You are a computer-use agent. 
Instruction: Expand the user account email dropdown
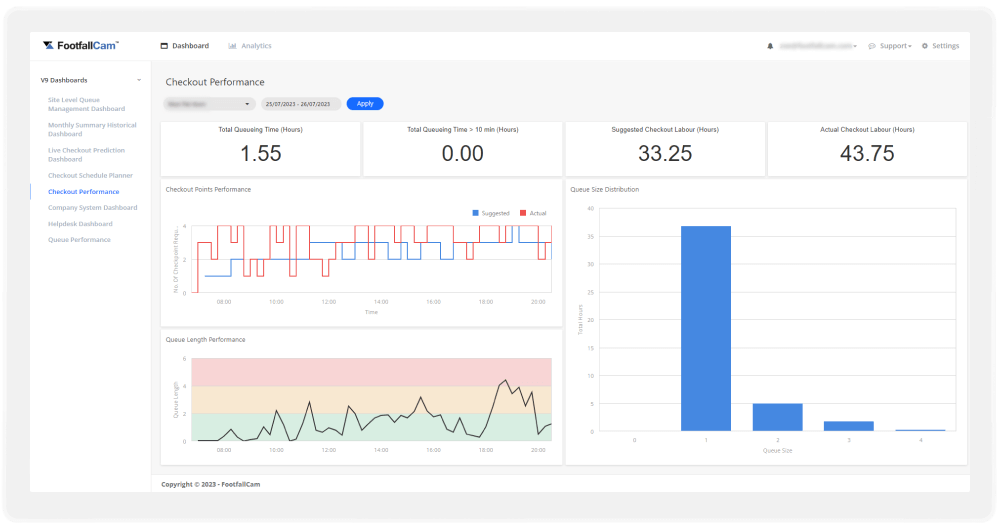tap(818, 46)
